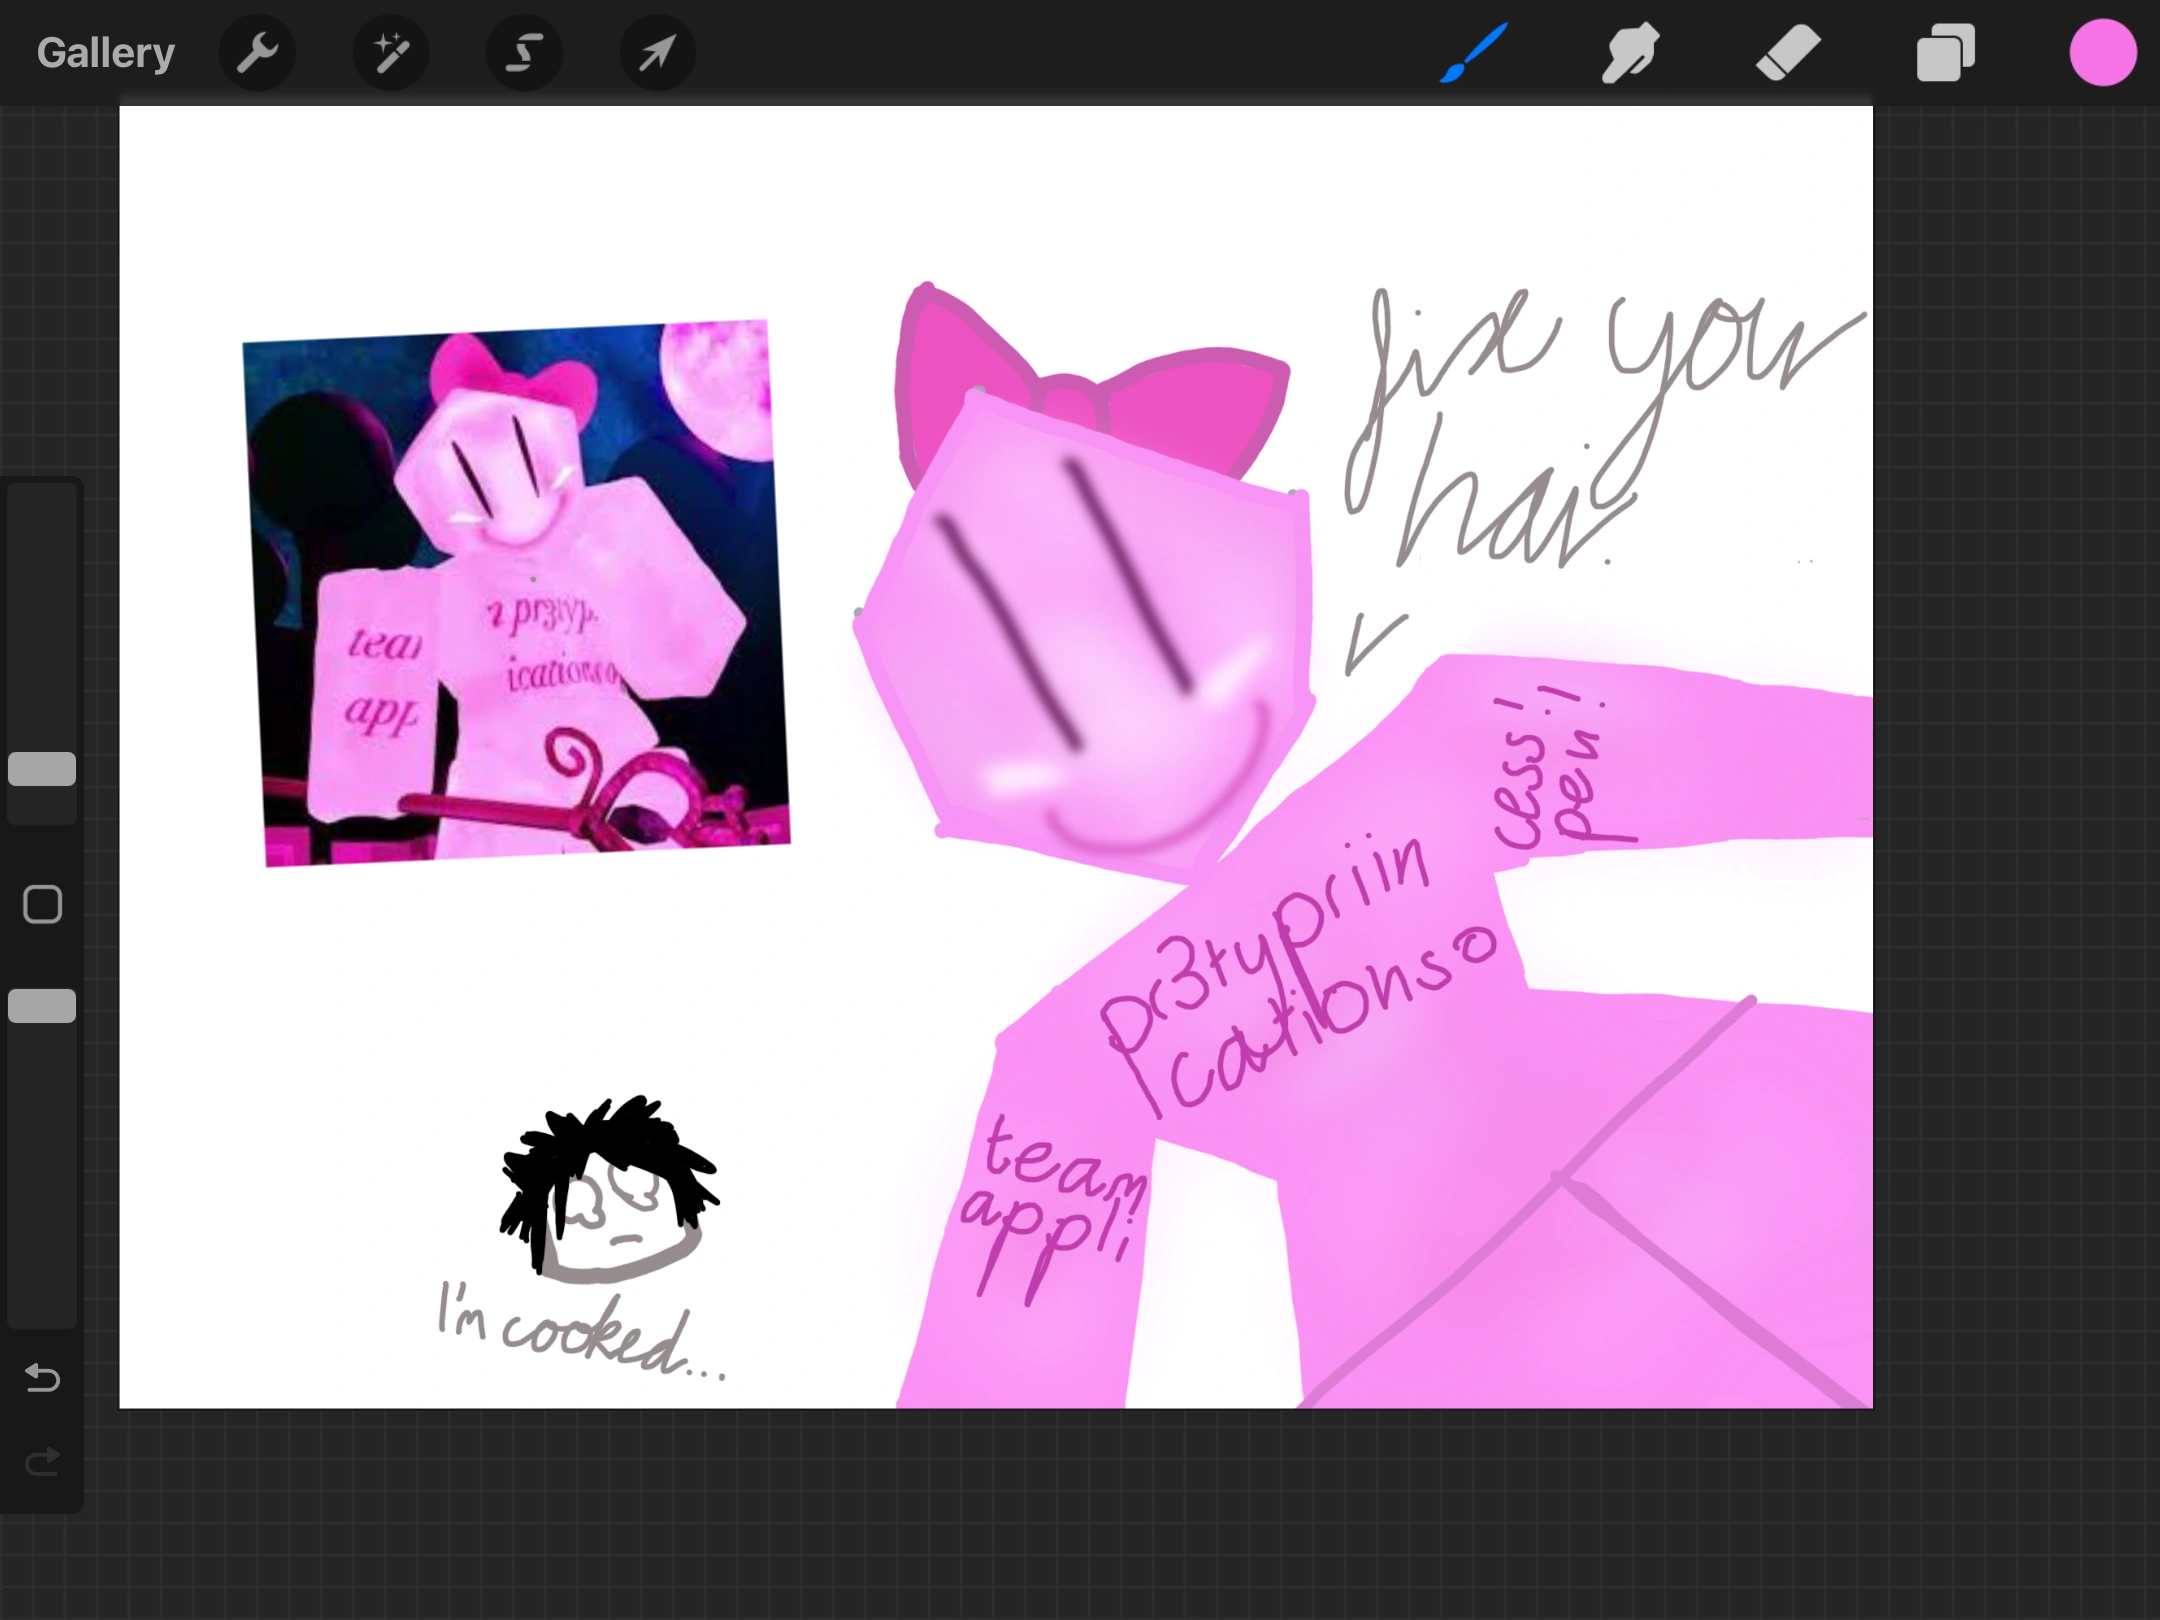Activate the Transform arrow tool
The image size is (2160, 1620).
pyautogui.click(x=657, y=53)
